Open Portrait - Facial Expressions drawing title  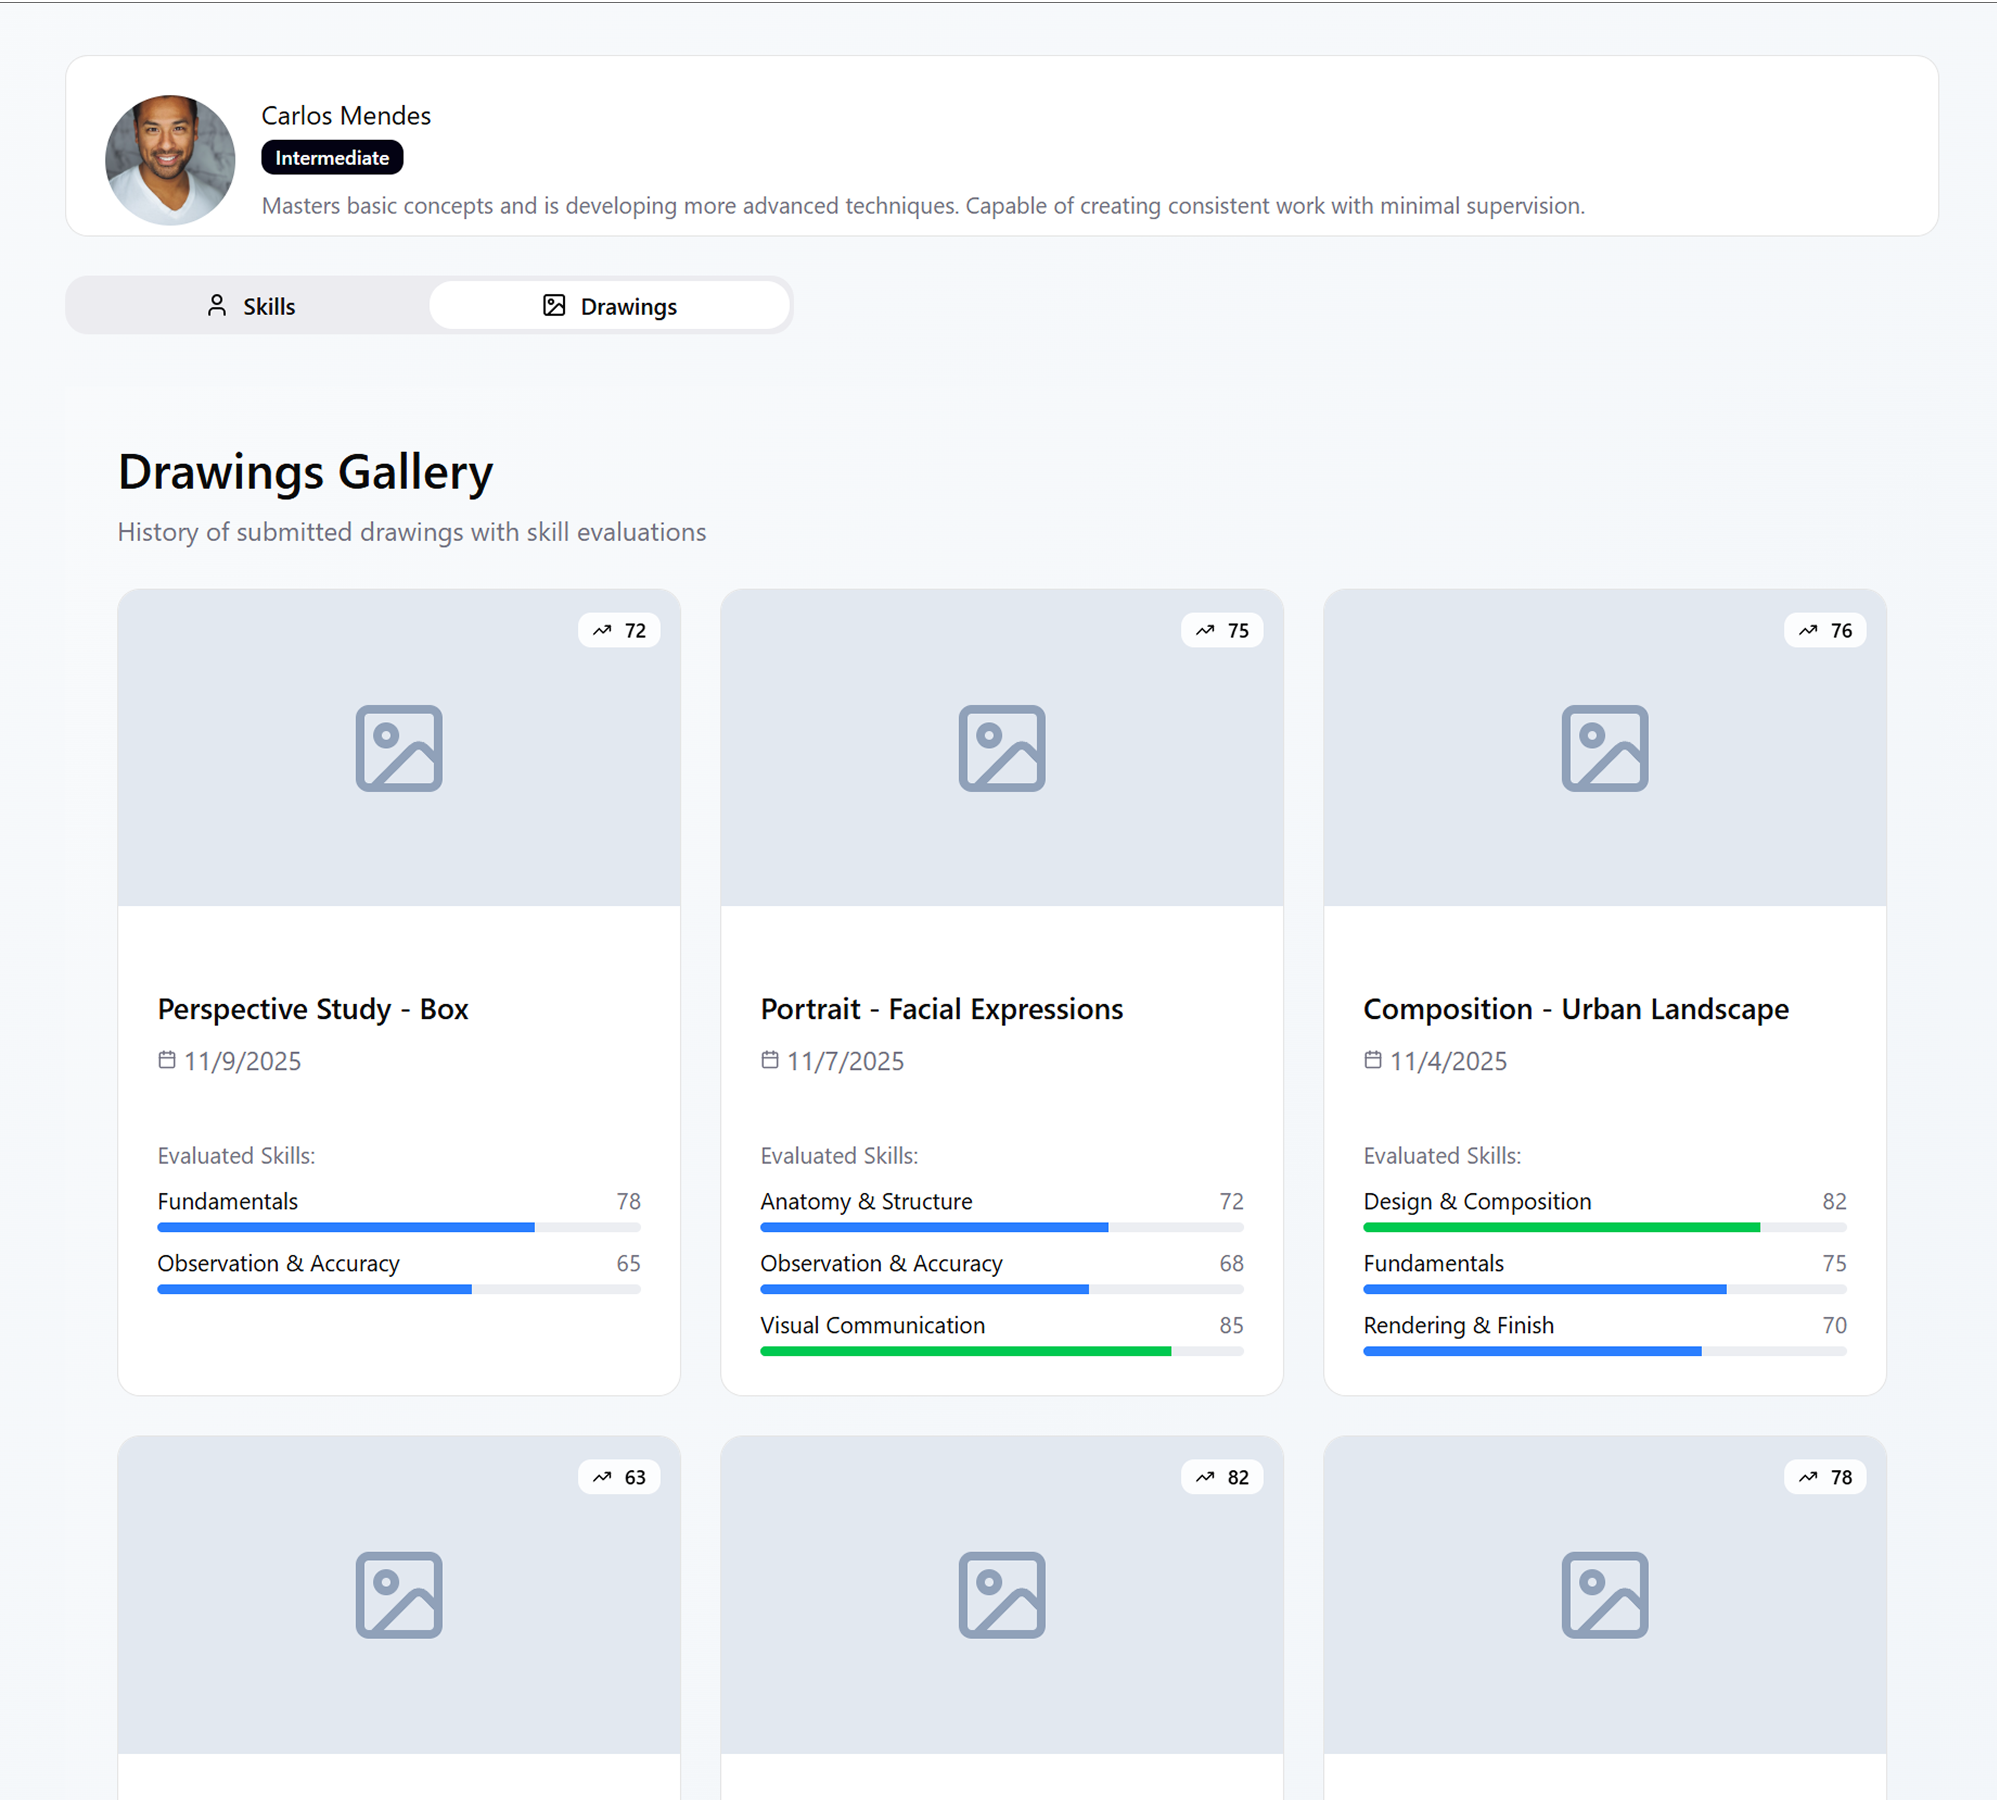pyautogui.click(x=941, y=1009)
